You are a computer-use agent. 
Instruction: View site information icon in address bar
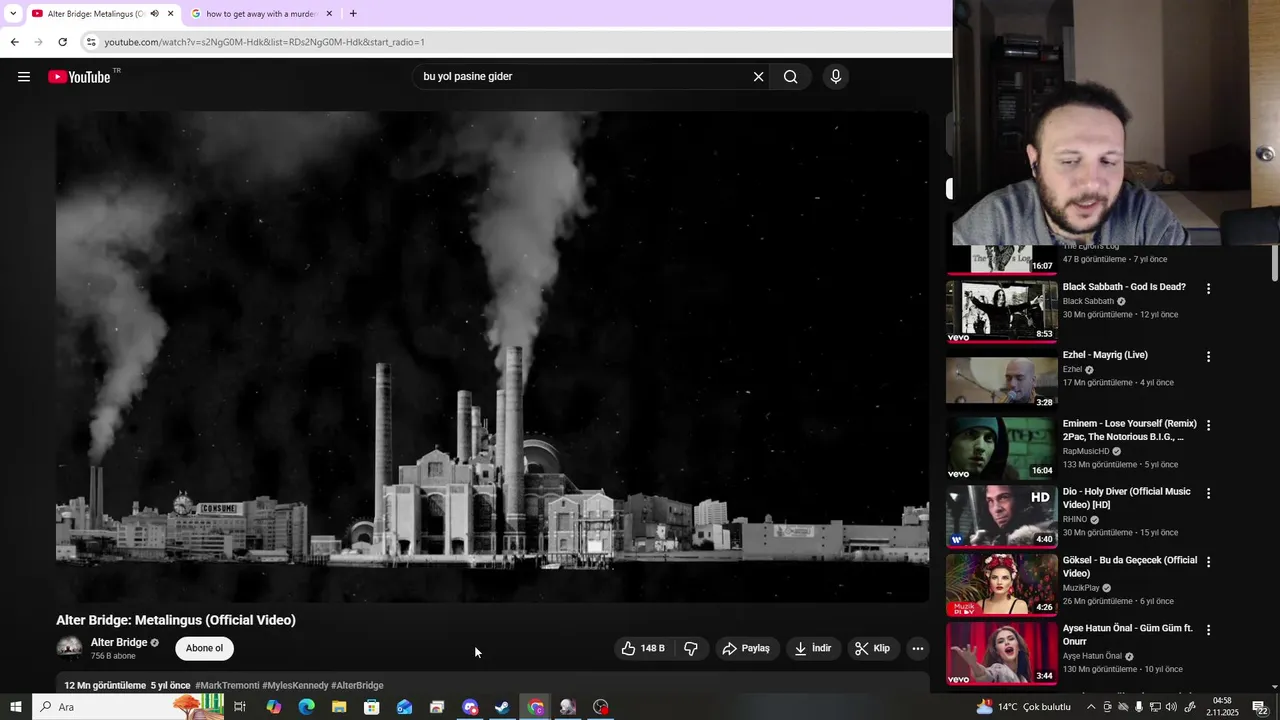point(91,42)
